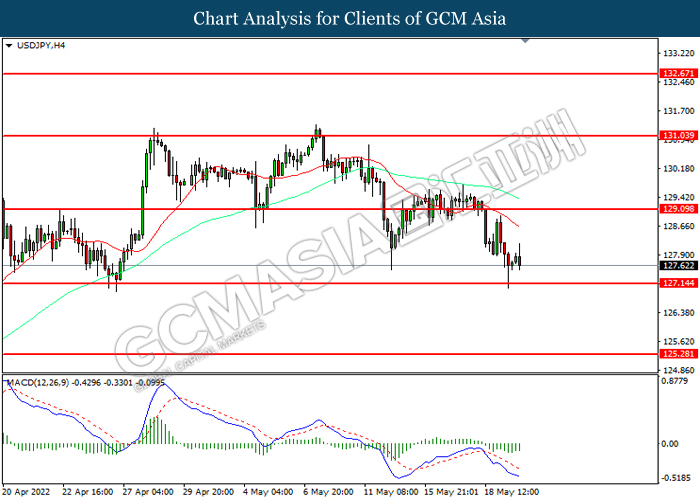Click the 129.420 price scale value
The width and height of the screenshot is (700, 500).
[679, 198]
